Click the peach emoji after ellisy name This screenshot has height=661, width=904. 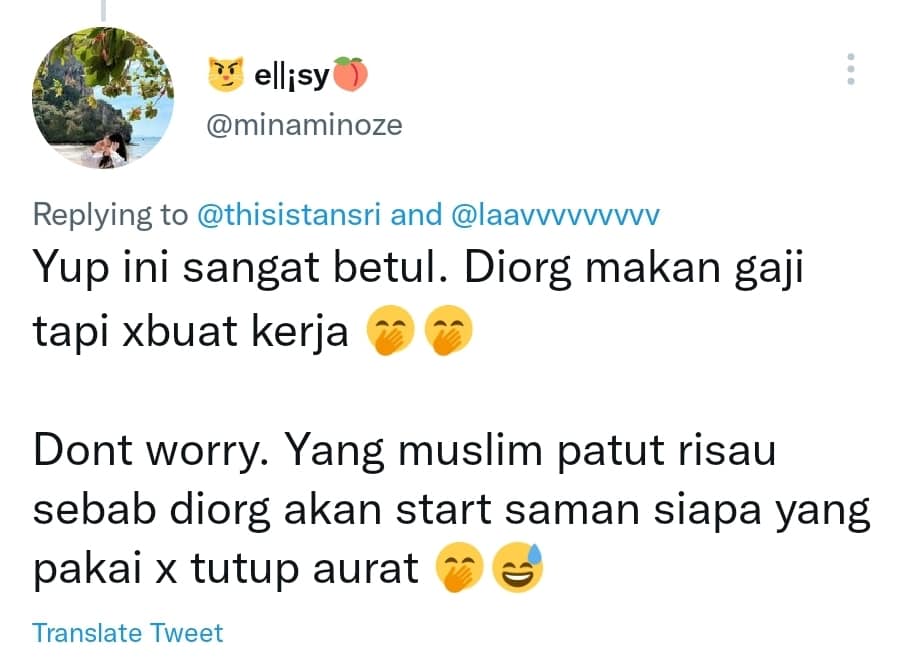point(351,74)
